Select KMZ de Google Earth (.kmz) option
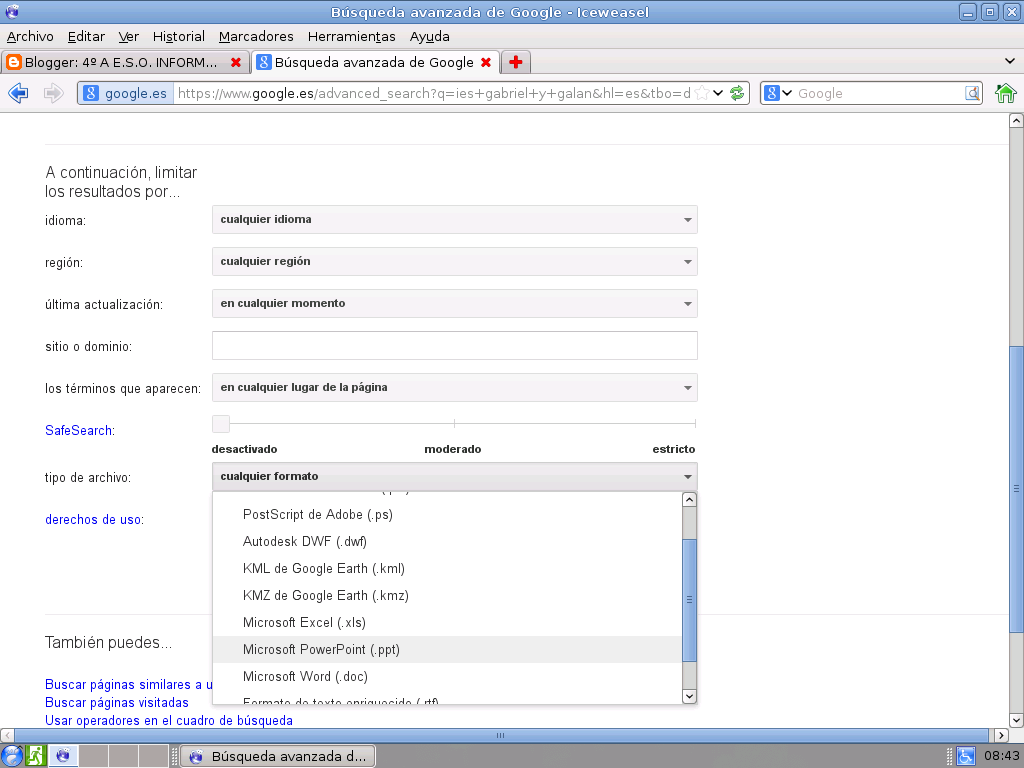This screenshot has width=1024, height=768. click(447, 596)
